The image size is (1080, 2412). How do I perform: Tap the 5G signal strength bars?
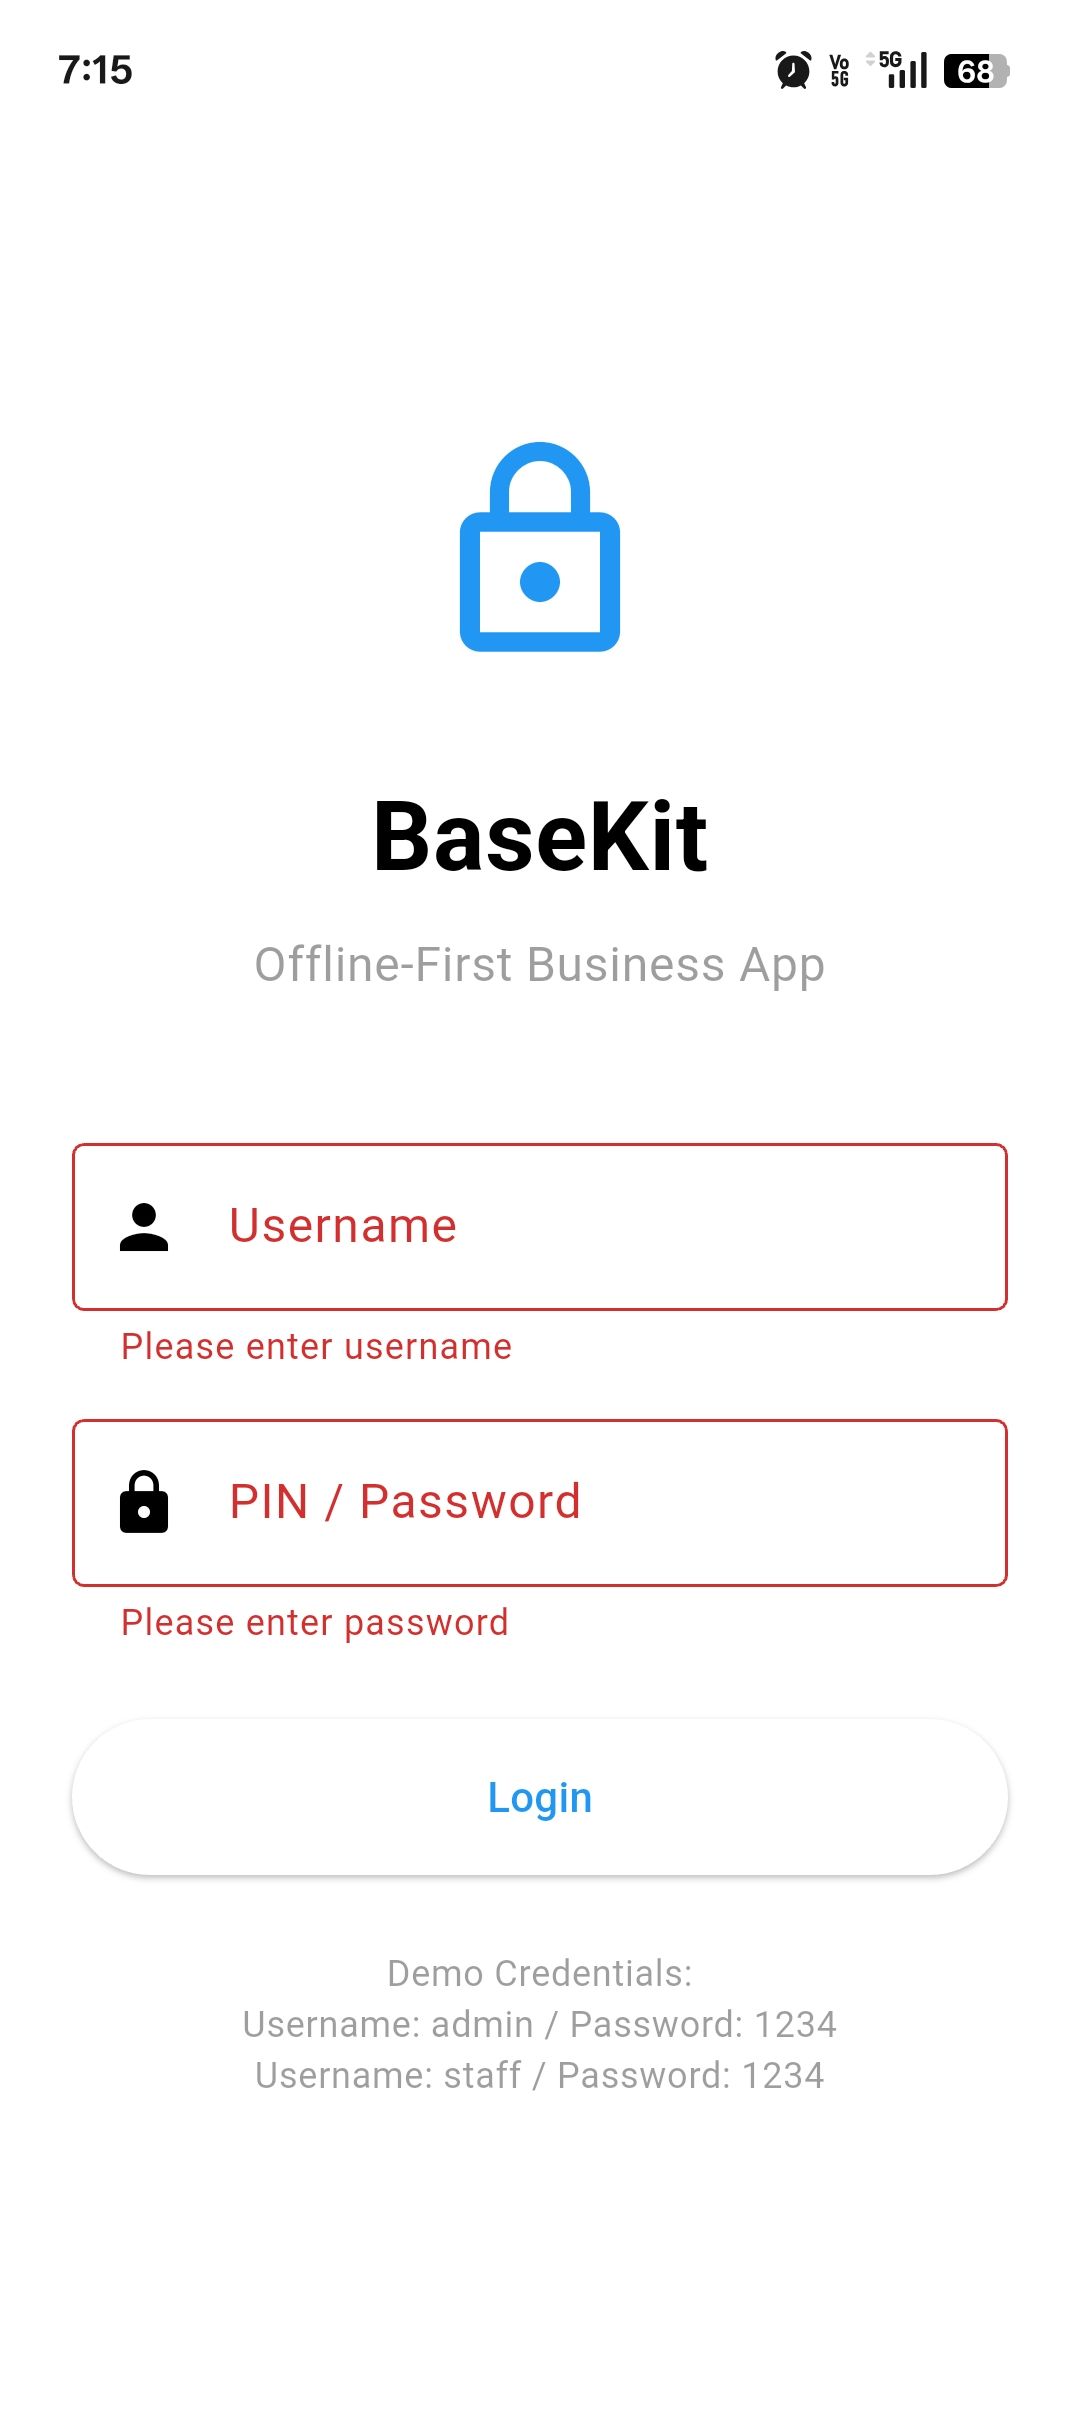901,70
